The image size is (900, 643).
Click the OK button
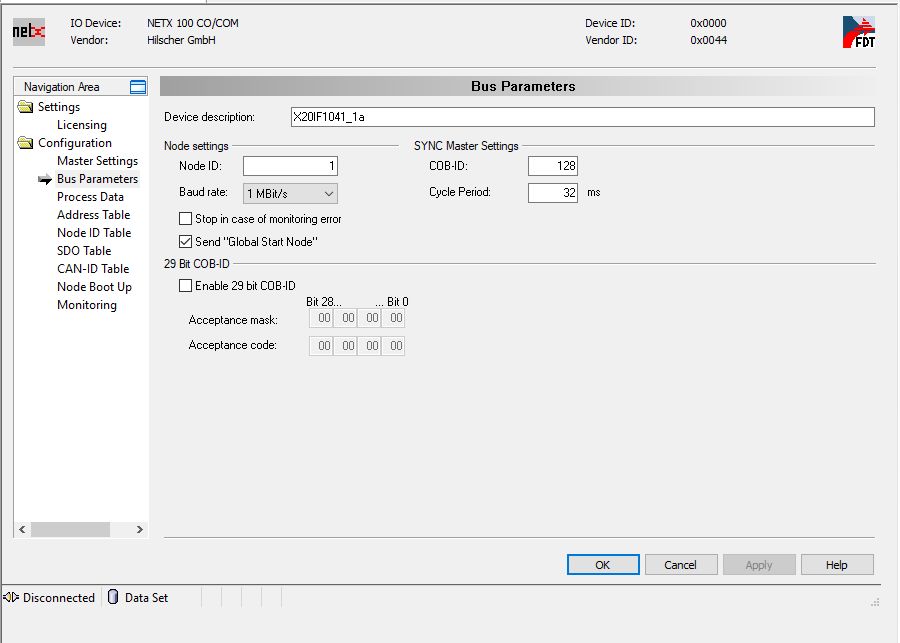[603, 565]
